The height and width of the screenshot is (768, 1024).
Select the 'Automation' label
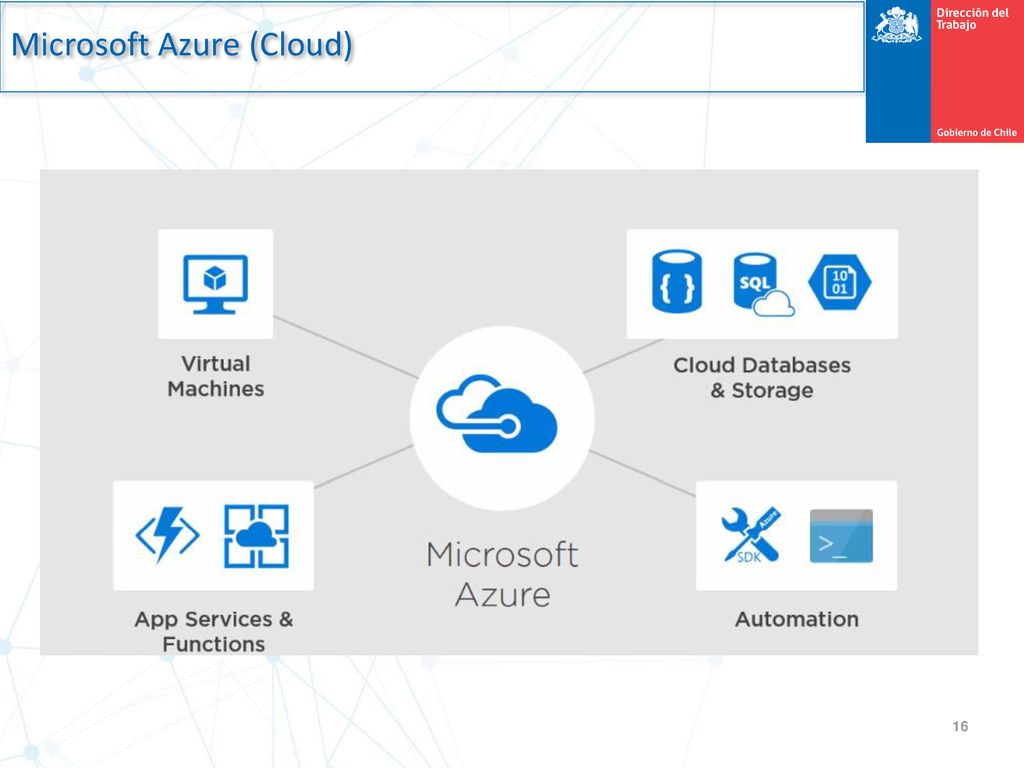(797, 619)
